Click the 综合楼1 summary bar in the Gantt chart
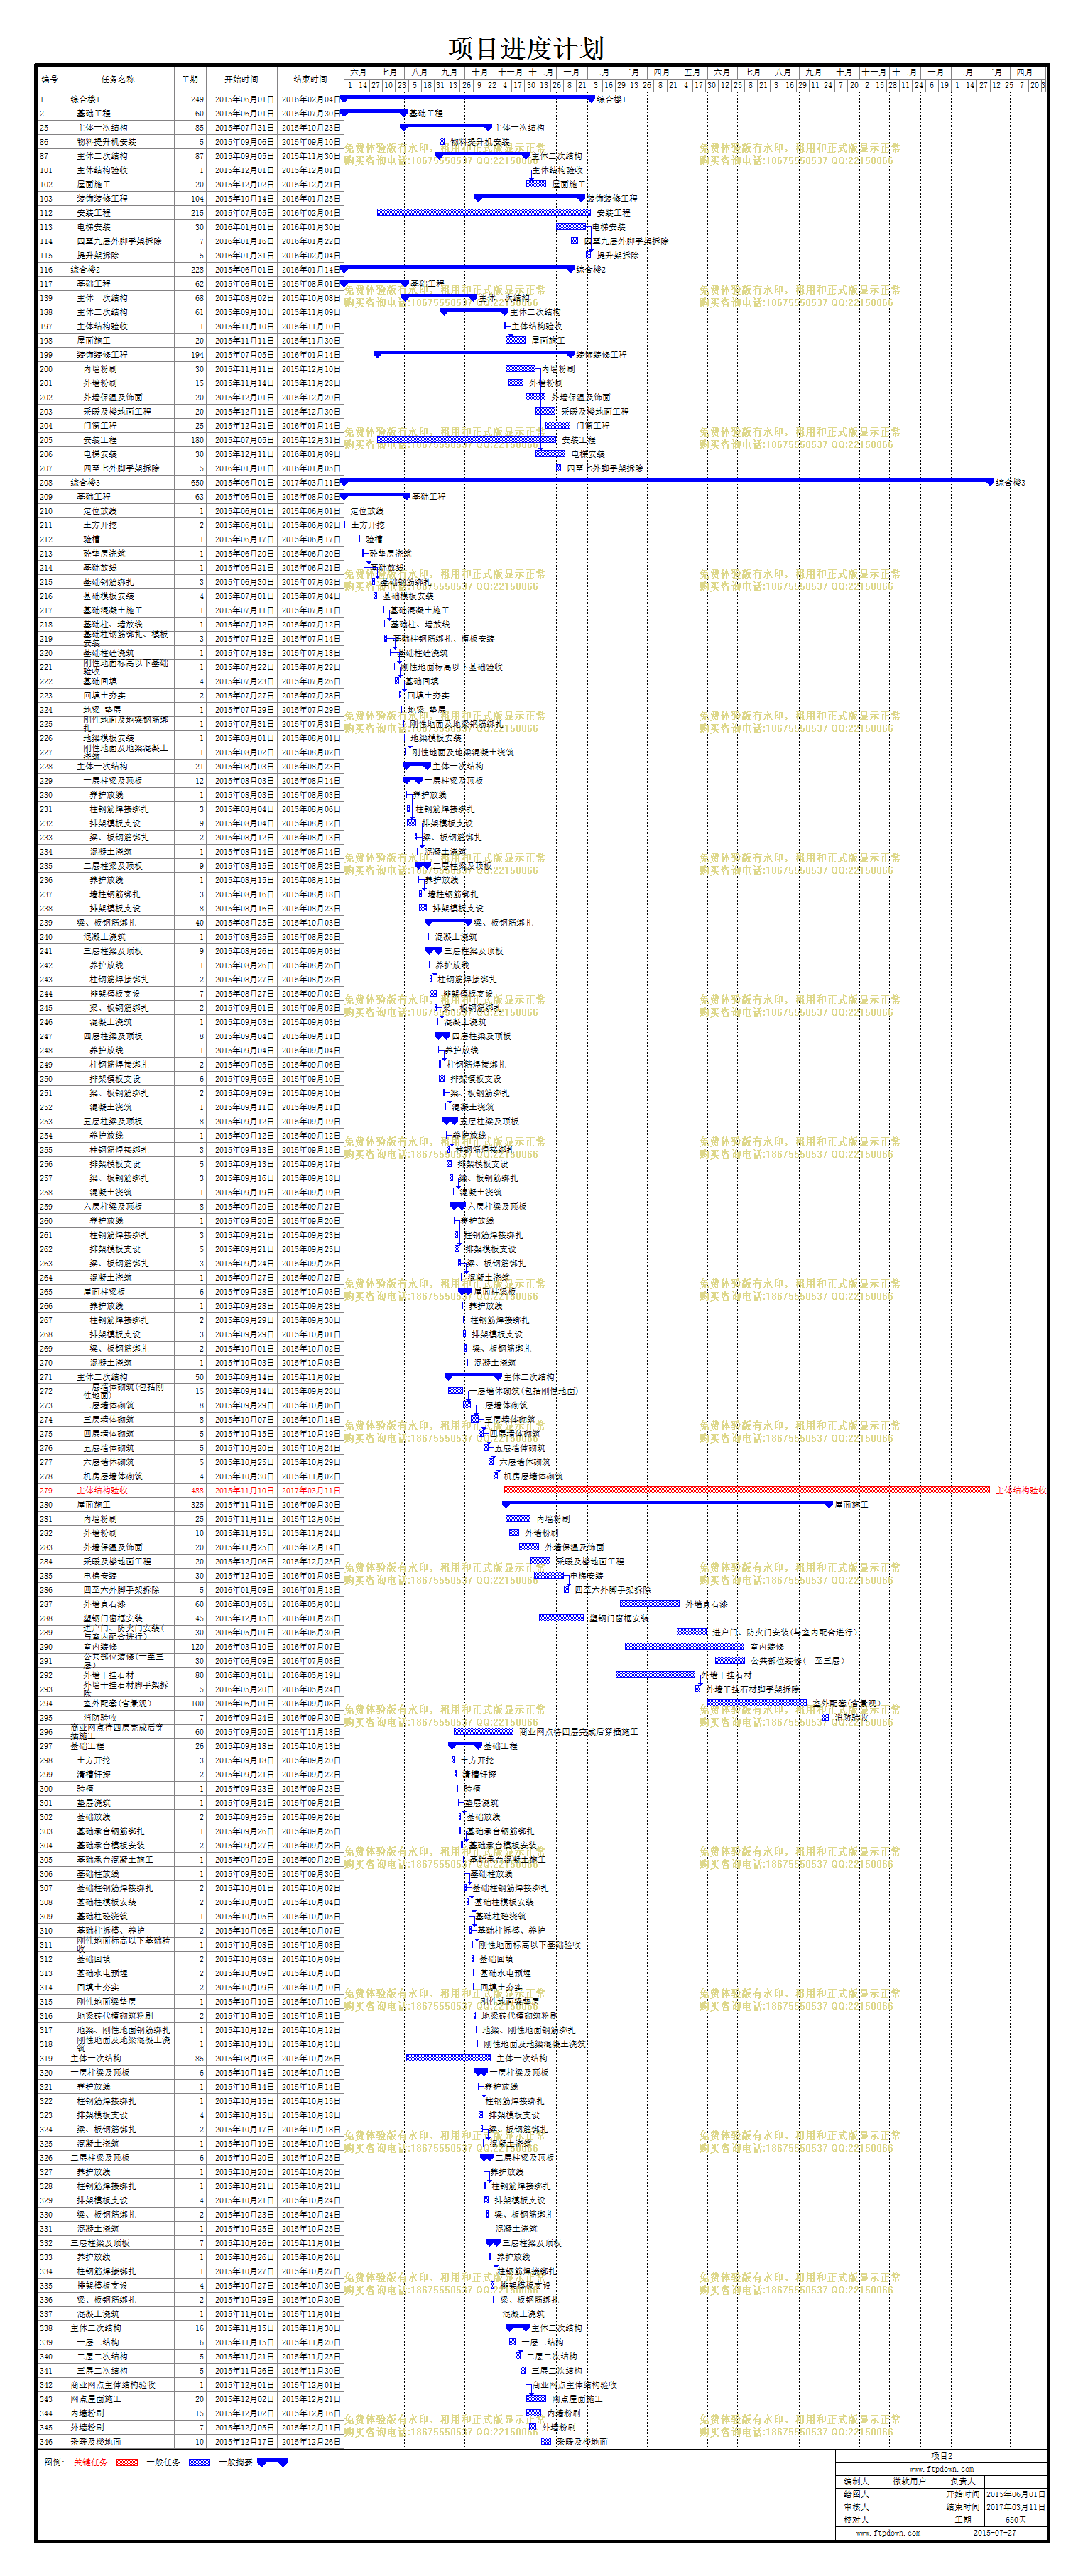 [x=468, y=99]
